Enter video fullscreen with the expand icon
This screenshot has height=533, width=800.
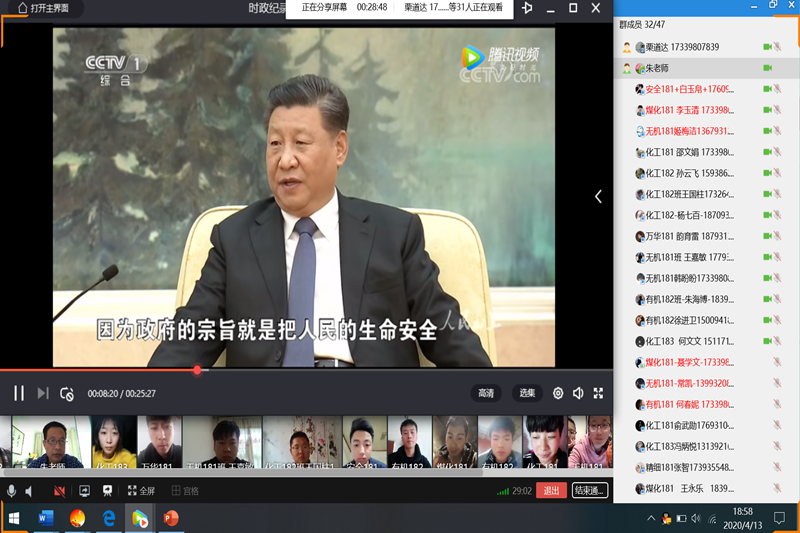point(598,393)
